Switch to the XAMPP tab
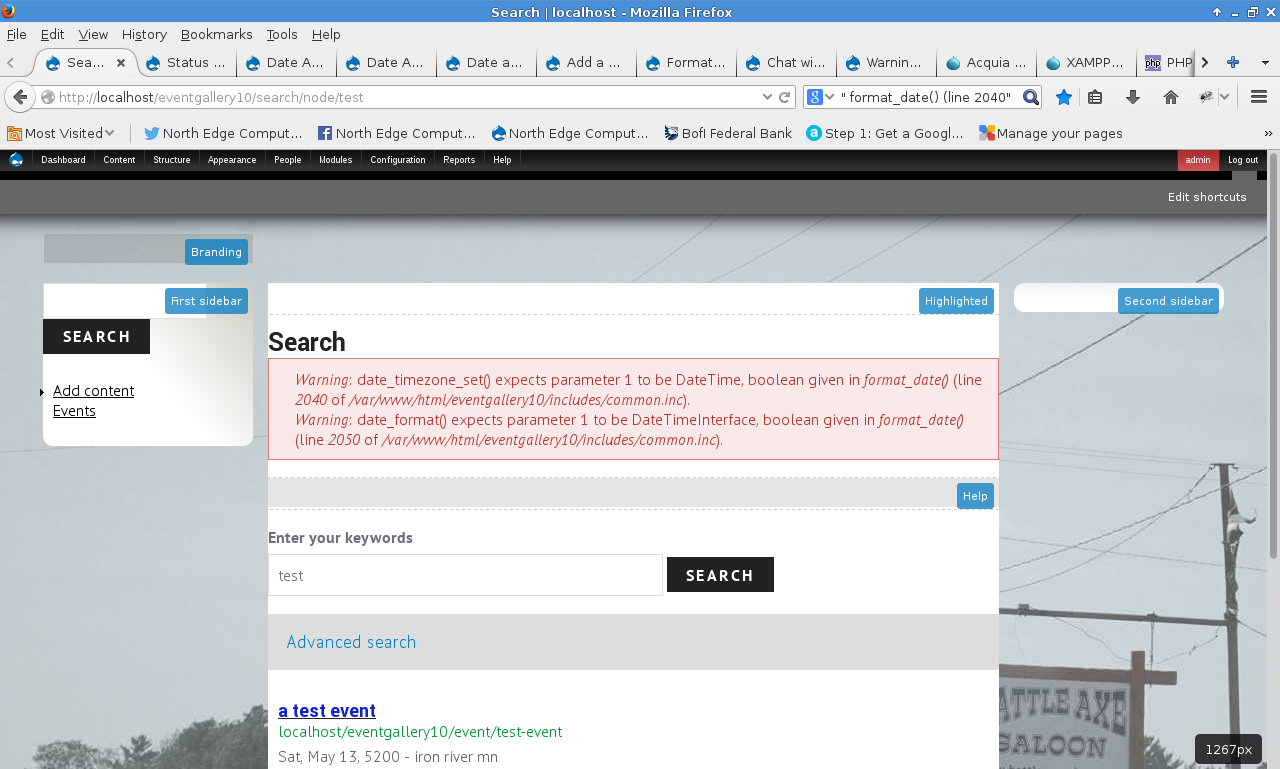The image size is (1280, 769). [x=1086, y=62]
